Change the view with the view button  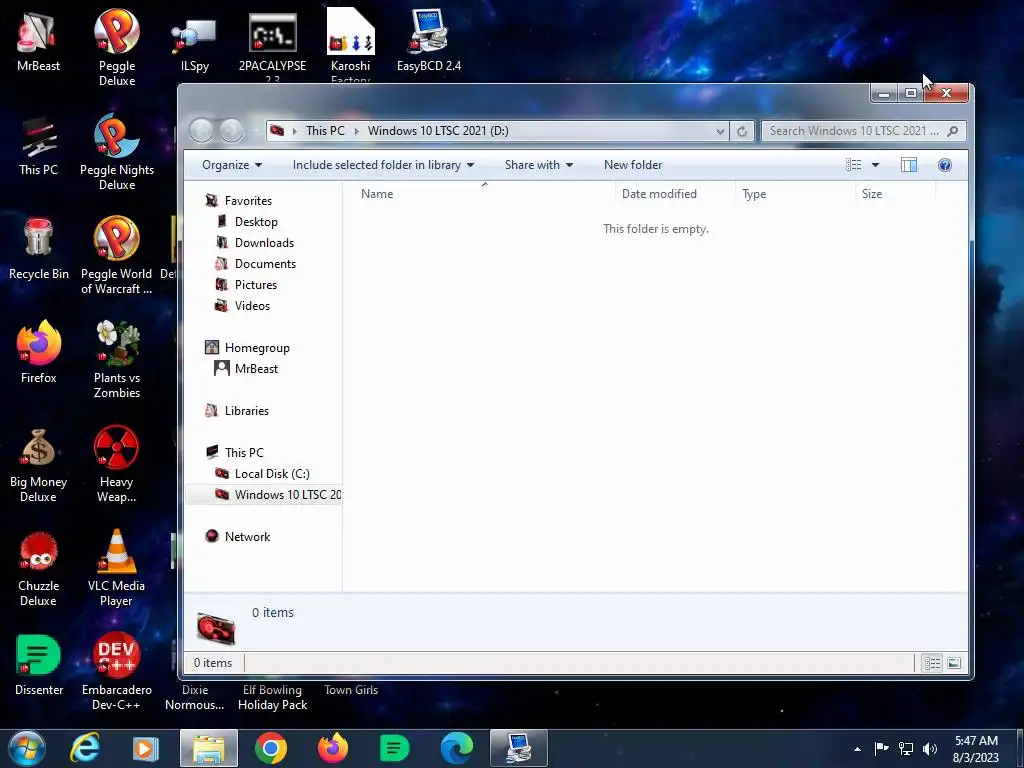854,165
